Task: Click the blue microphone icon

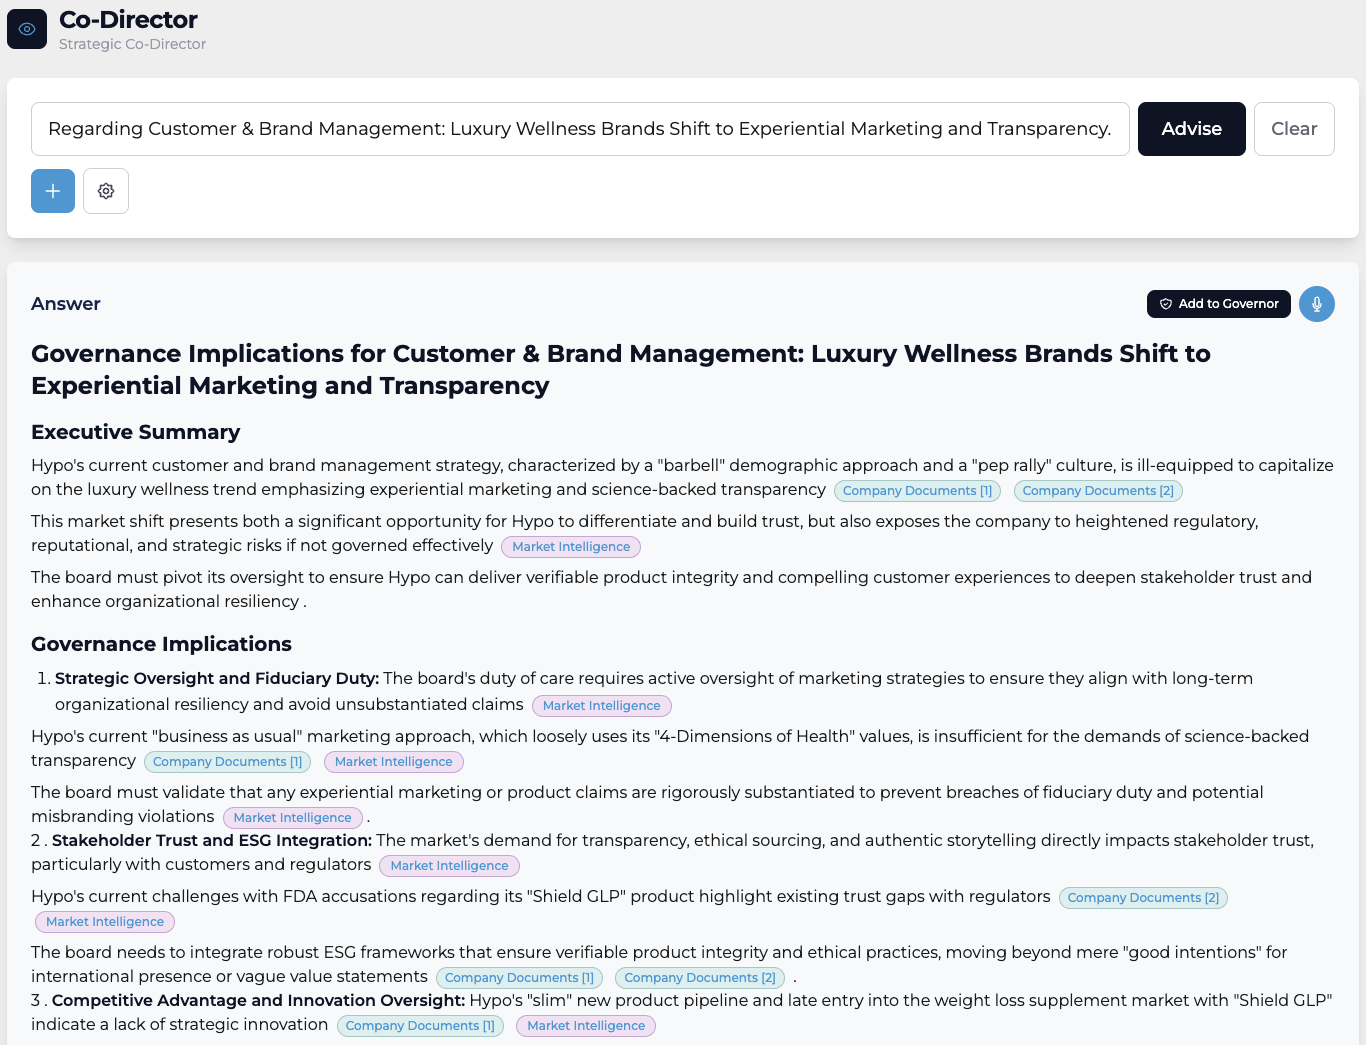Action: (1317, 304)
